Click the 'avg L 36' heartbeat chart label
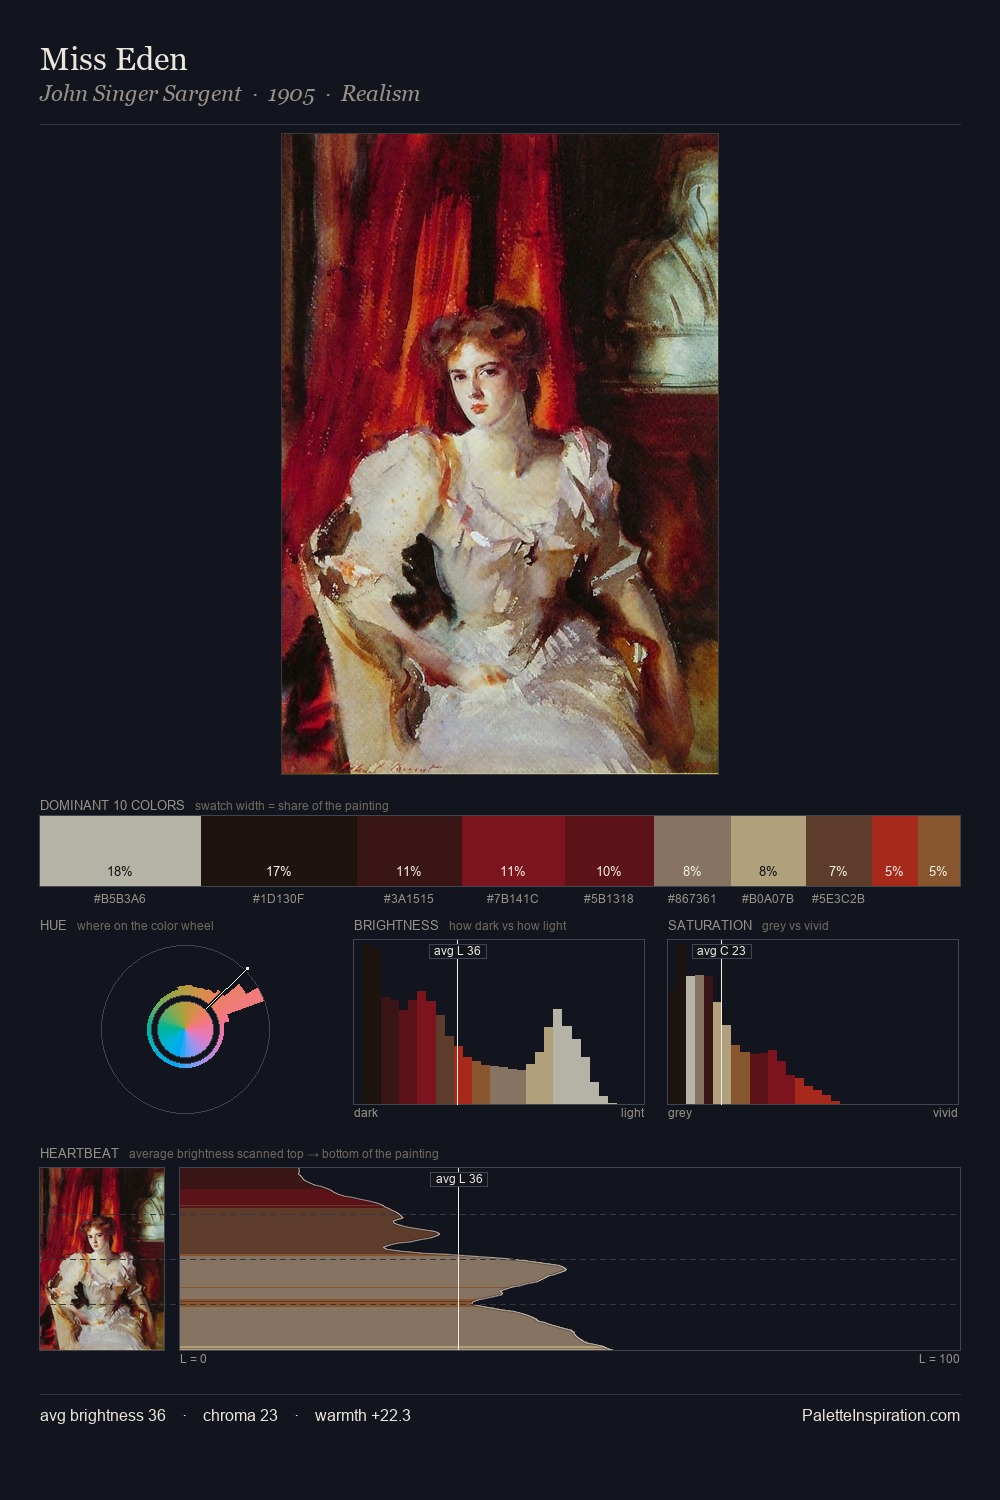The image size is (1000, 1500). tap(459, 1179)
